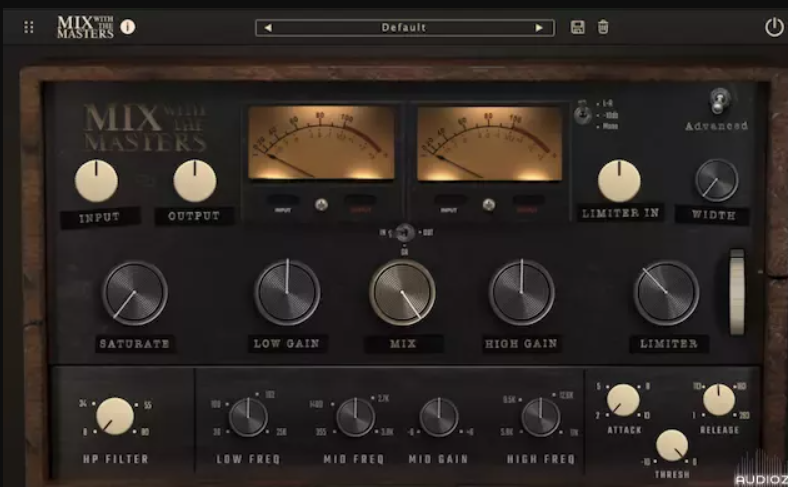788x487 pixels.
Task: Click the six-dot drag handle icon
Action: [x=29, y=27]
